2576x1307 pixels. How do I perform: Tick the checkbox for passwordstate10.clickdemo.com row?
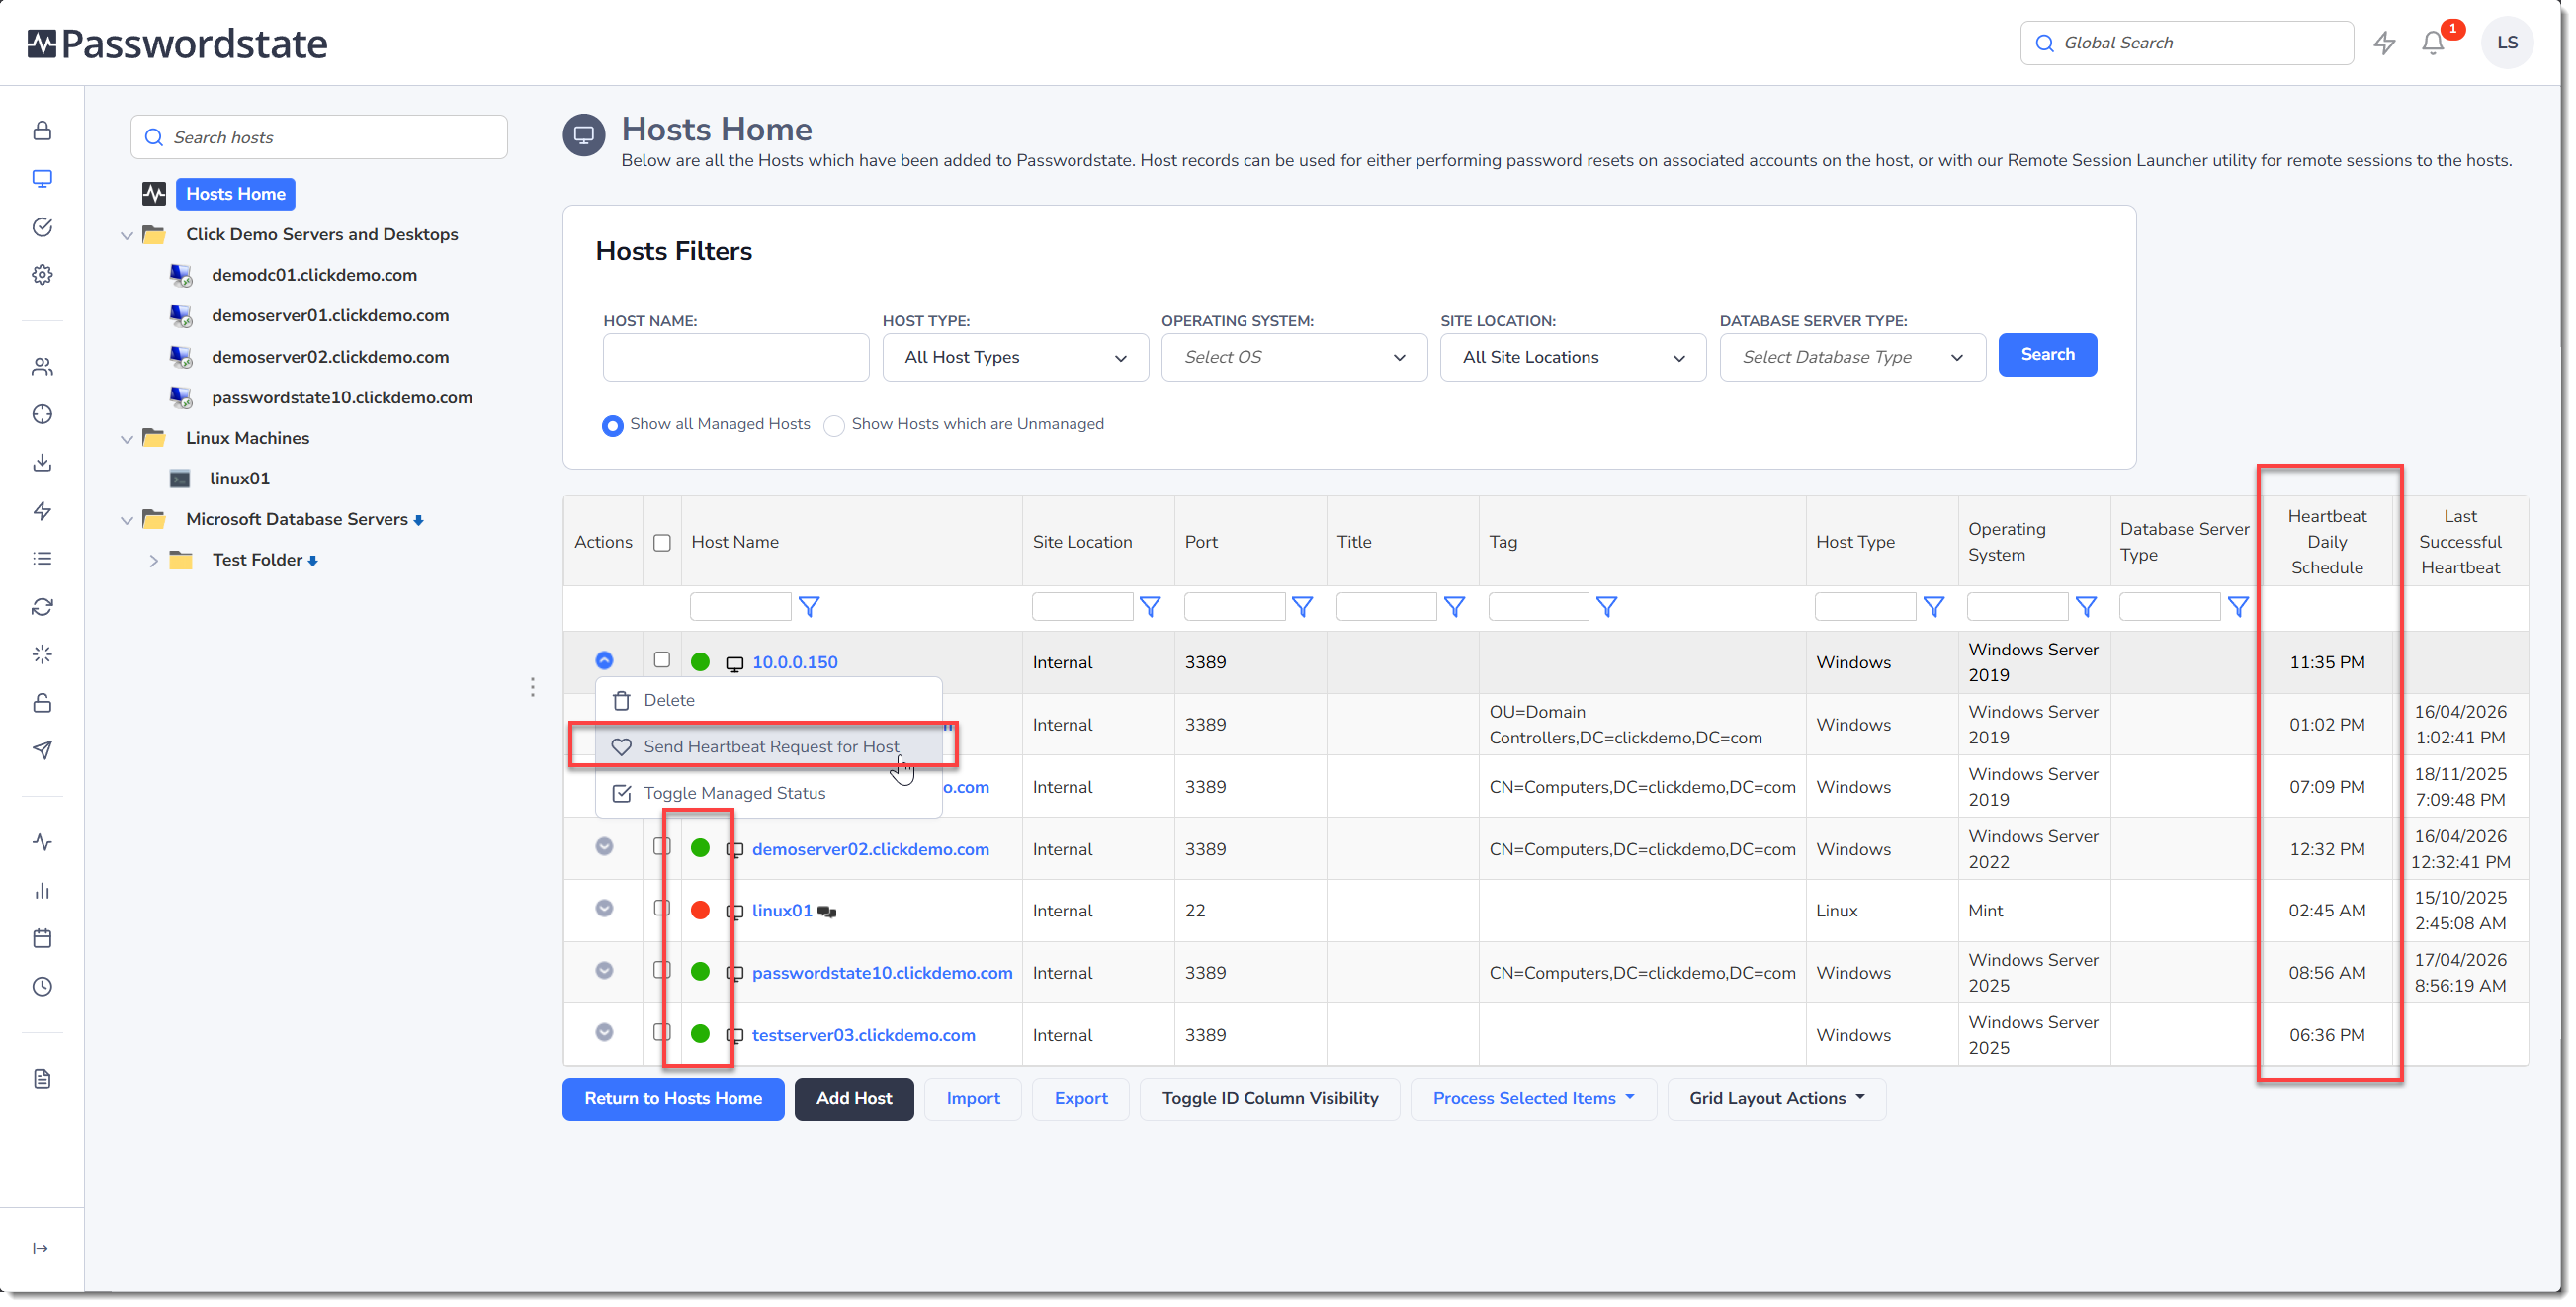click(x=662, y=971)
